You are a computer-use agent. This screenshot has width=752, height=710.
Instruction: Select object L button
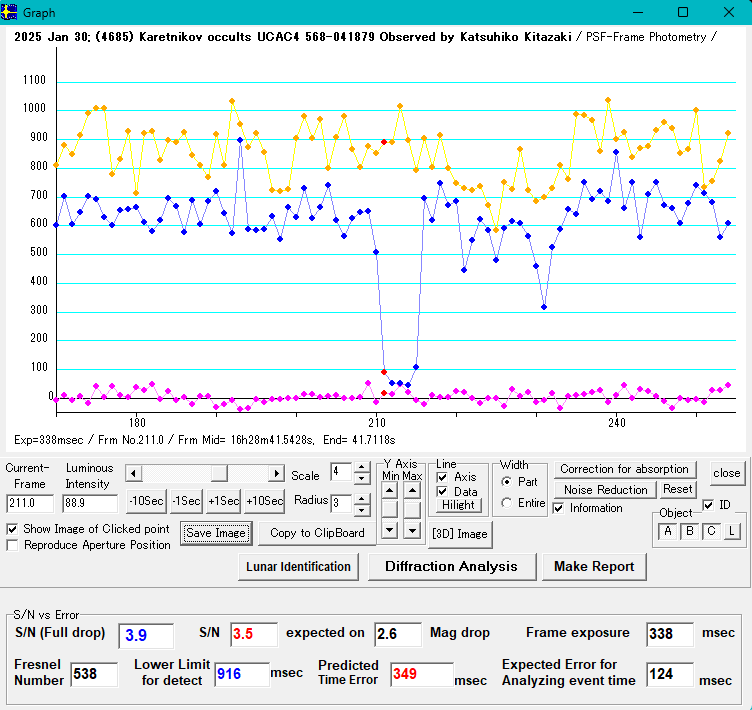coord(732,531)
